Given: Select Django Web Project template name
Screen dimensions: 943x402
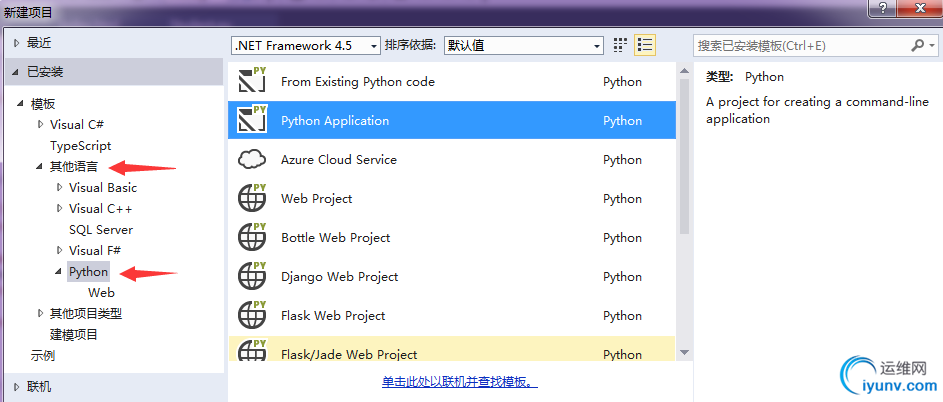Looking at the screenshot, I should tap(340, 277).
